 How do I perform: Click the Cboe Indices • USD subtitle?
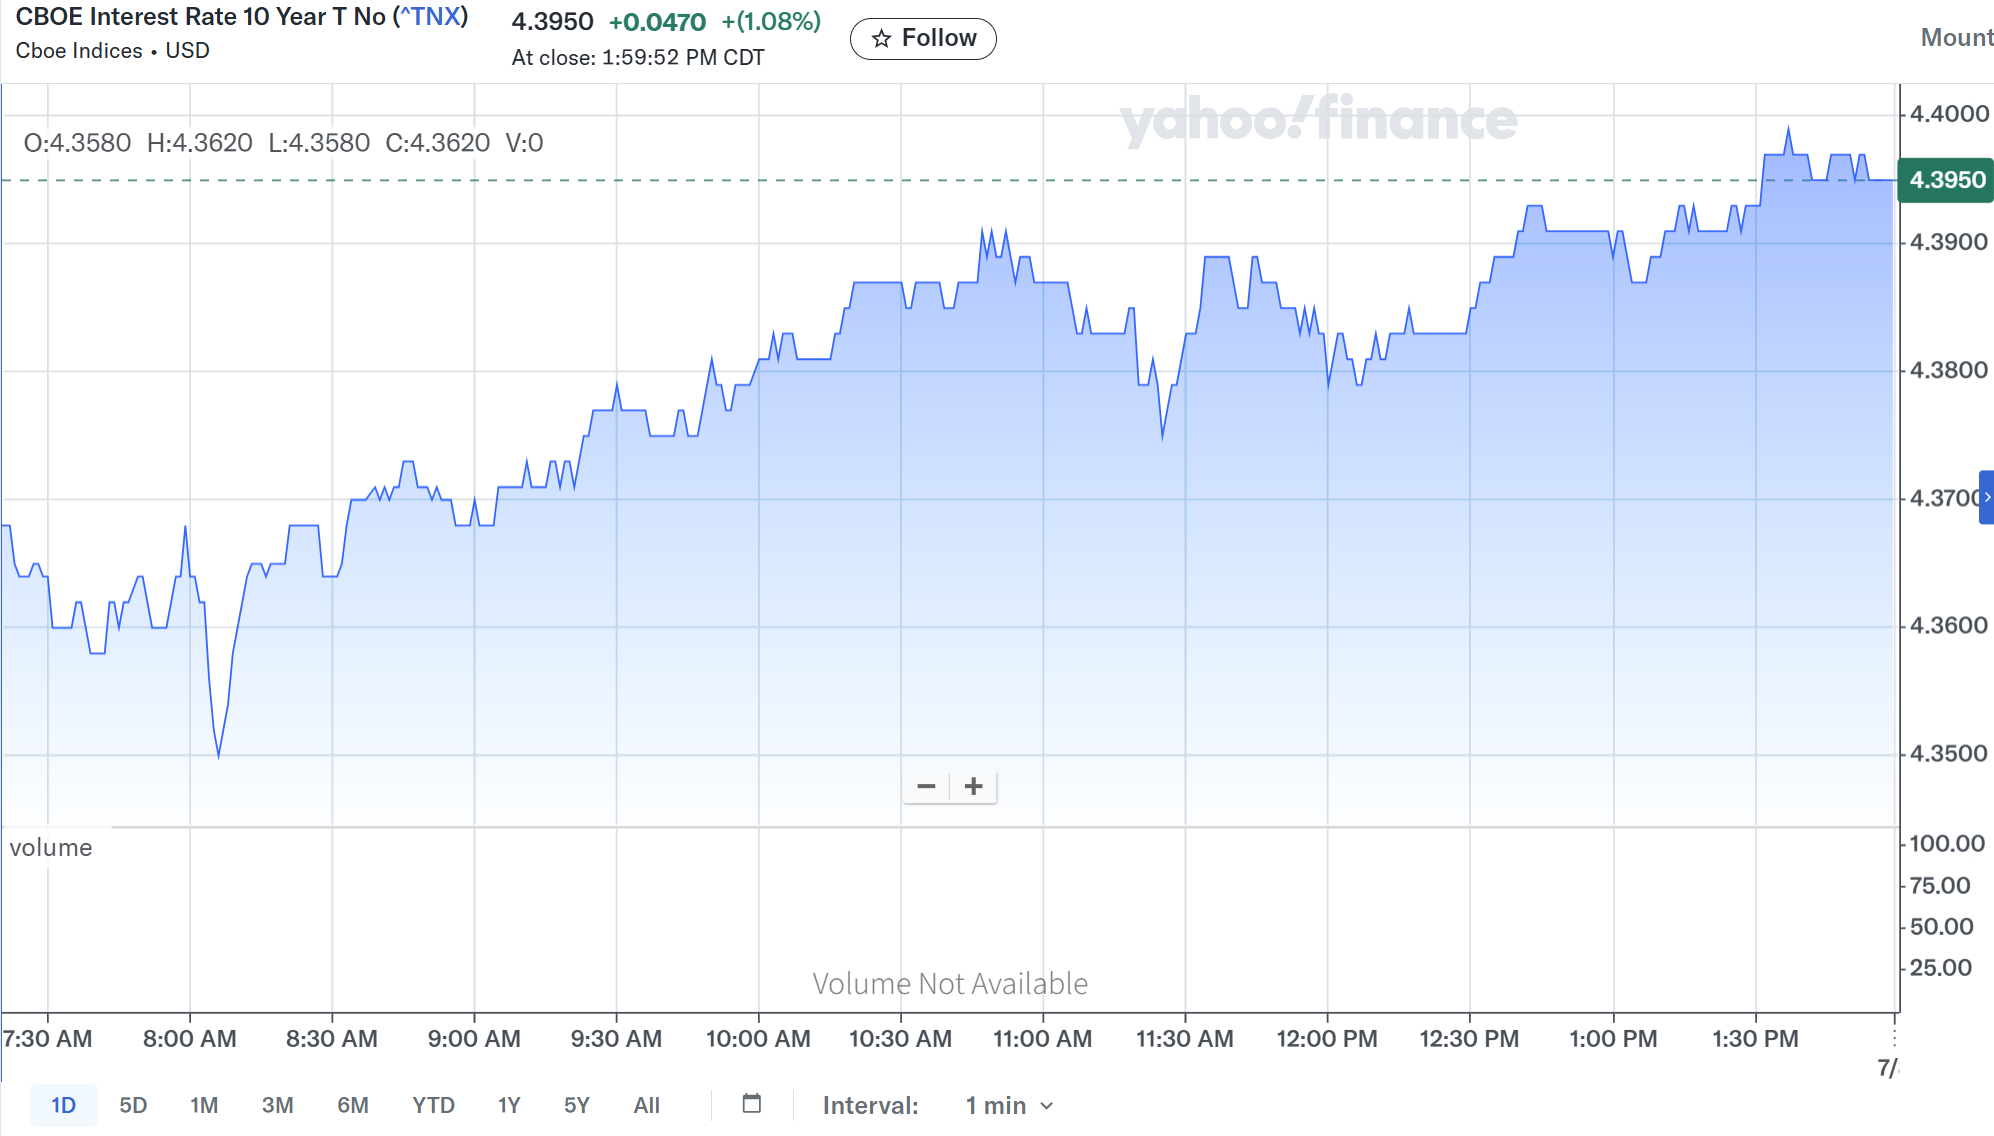(112, 51)
